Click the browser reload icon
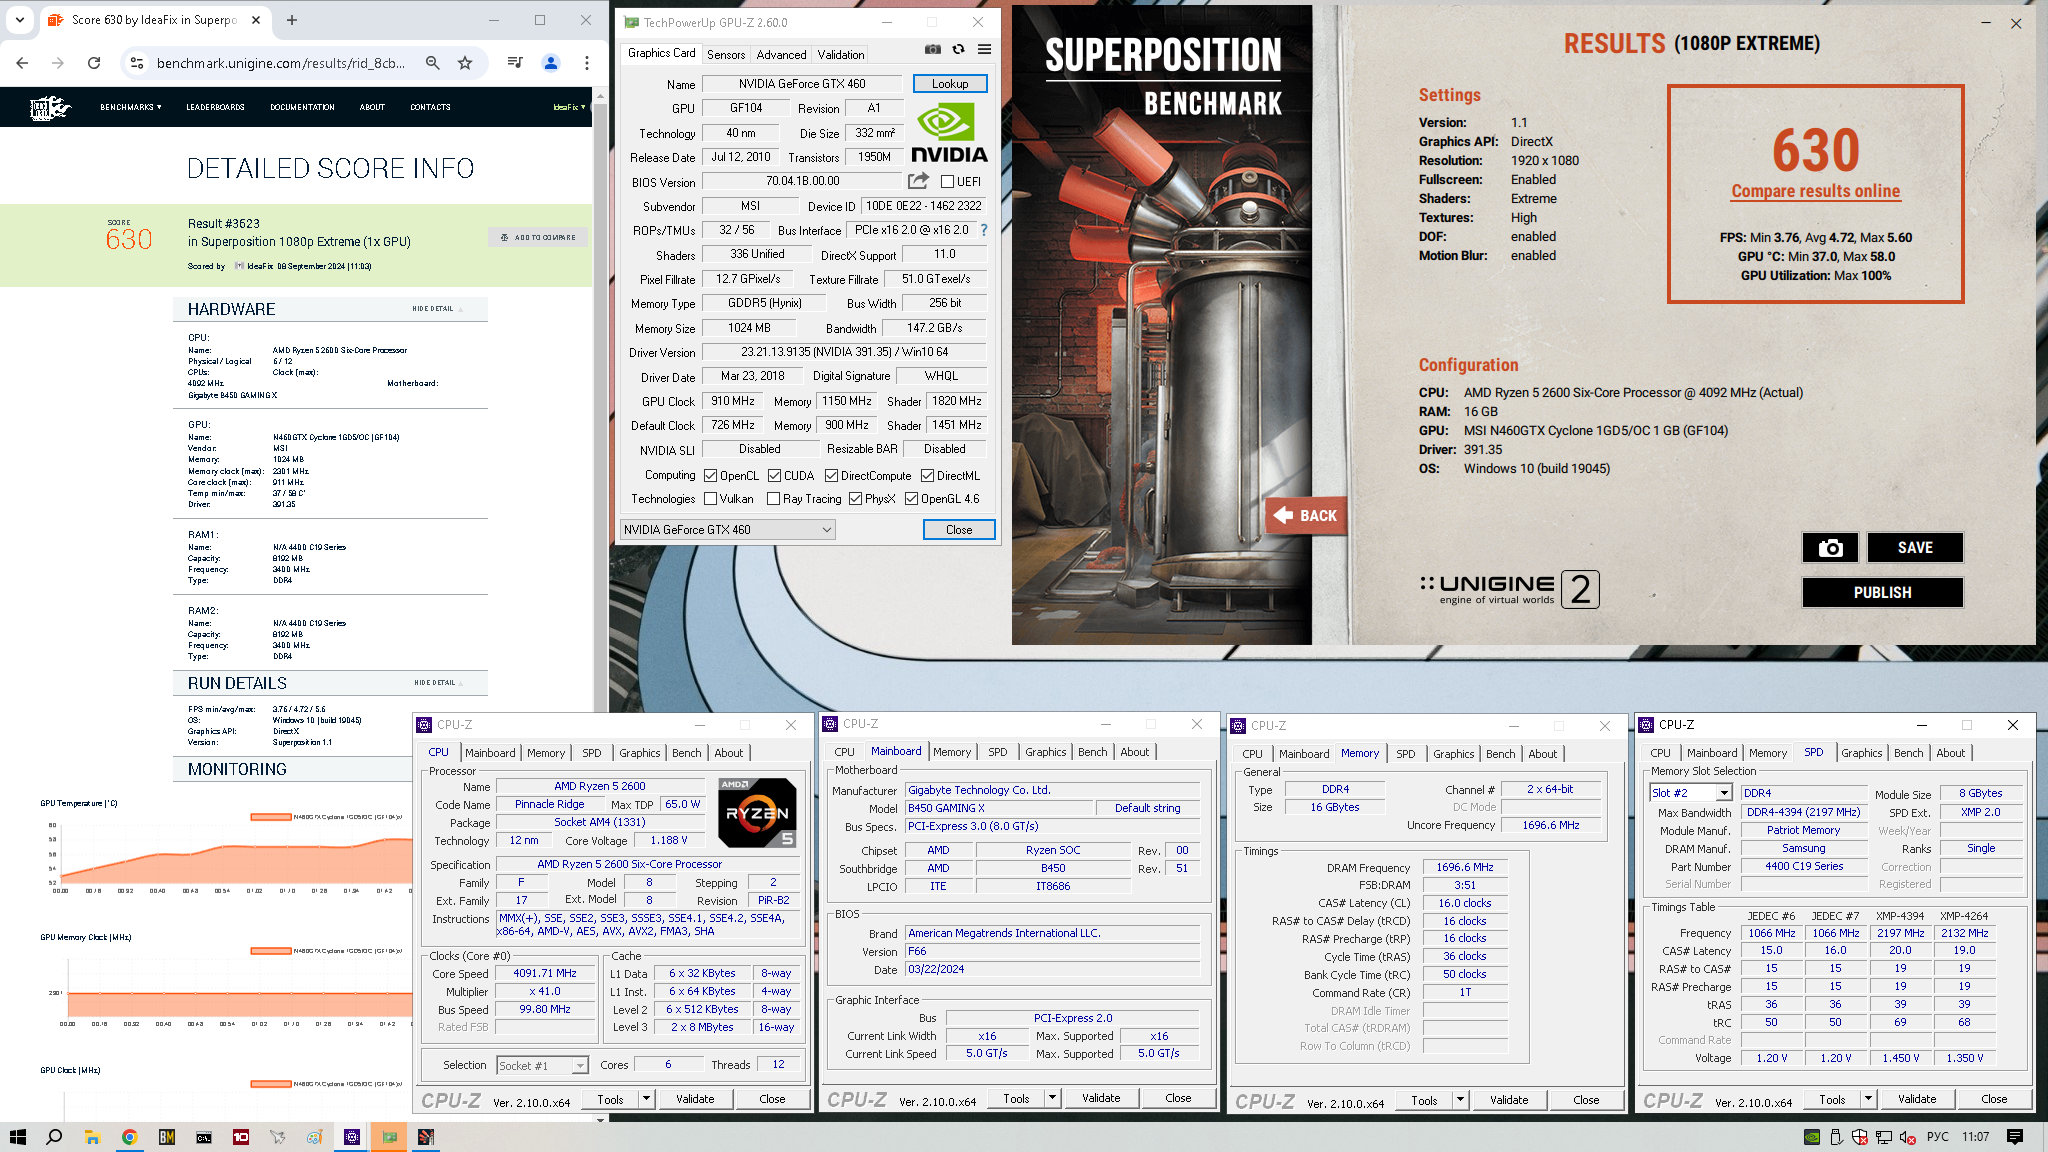The width and height of the screenshot is (2048, 1152). click(x=94, y=63)
